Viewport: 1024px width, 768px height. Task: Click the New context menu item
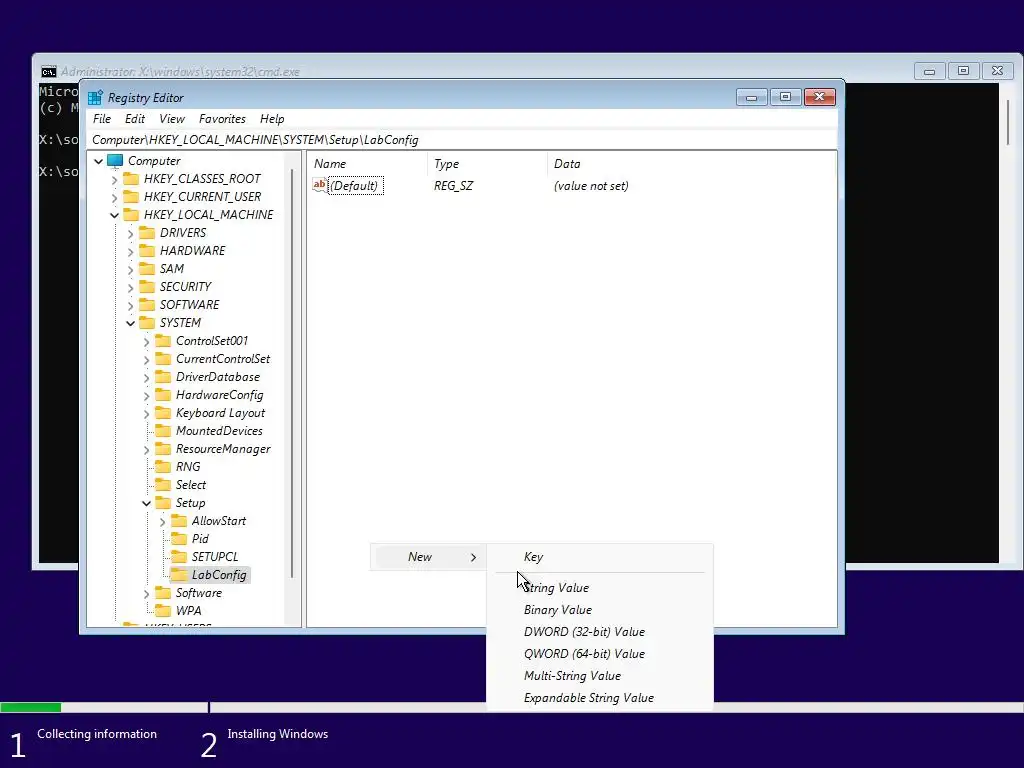point(429,557)
